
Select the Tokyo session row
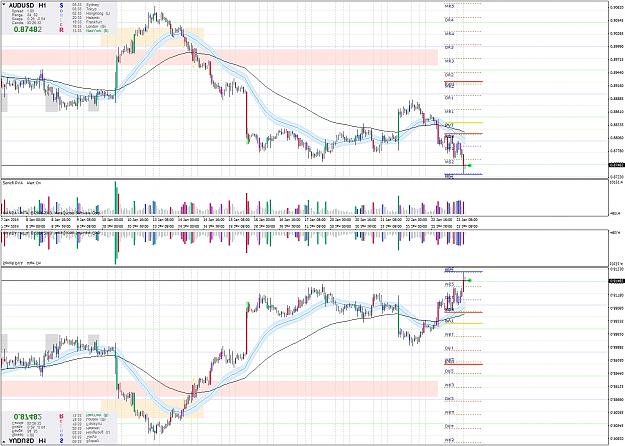click(86, 9)
